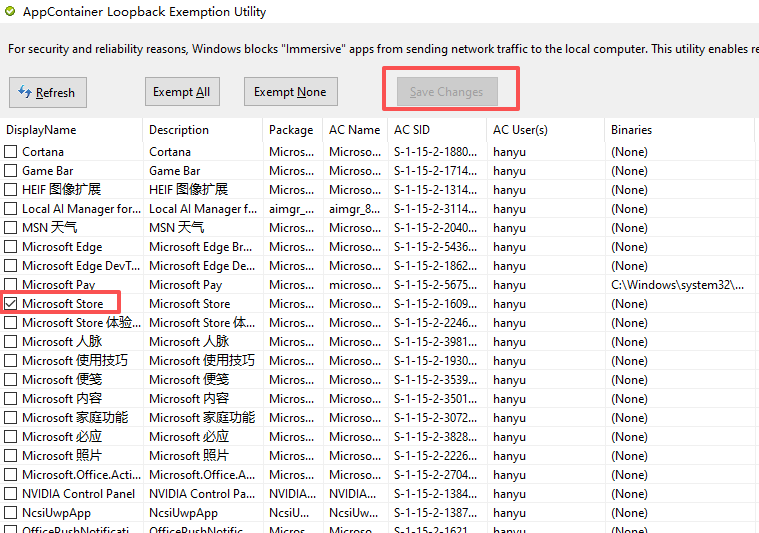Check Microsoft 照片 checkbox
The height and width of the screenshot is (533, 759).
tap(10, 456)
